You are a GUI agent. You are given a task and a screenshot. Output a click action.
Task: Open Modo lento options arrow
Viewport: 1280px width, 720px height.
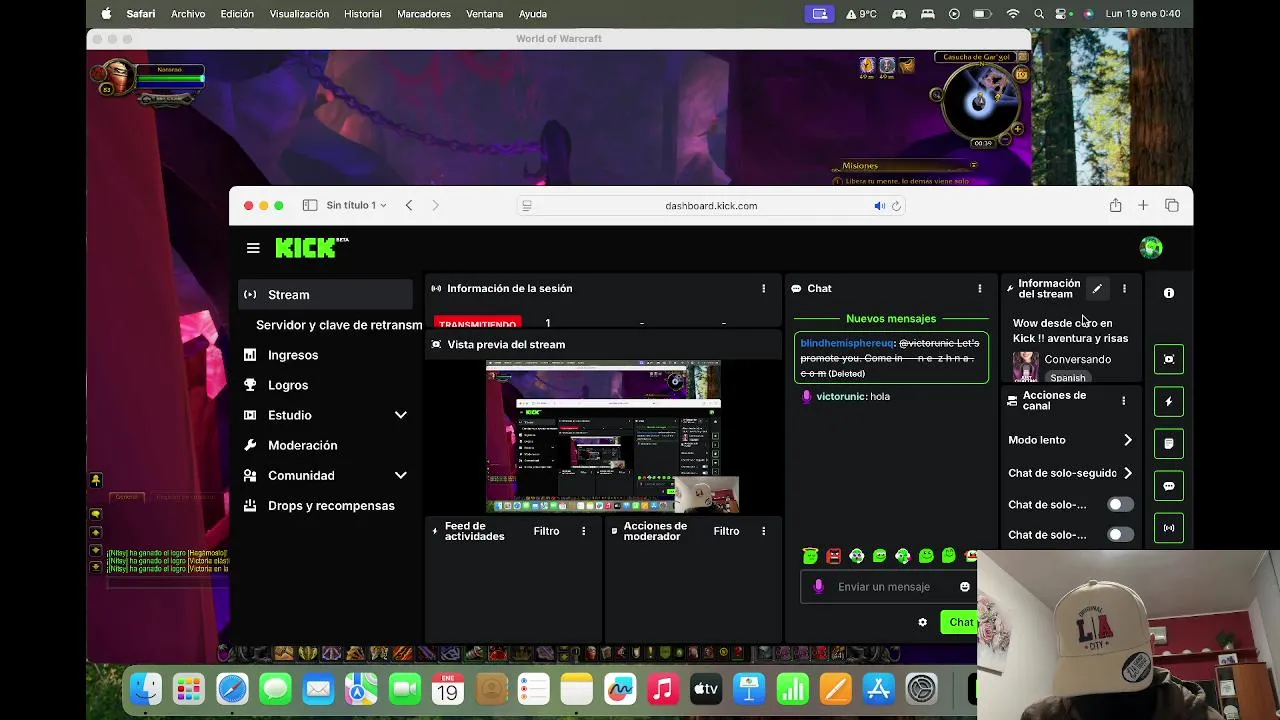[x=1127, y=440]
